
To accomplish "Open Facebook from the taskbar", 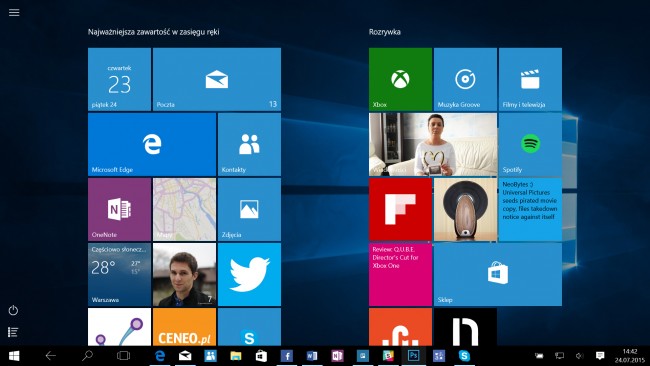I will pyautogui.click(x=286, y=356).
